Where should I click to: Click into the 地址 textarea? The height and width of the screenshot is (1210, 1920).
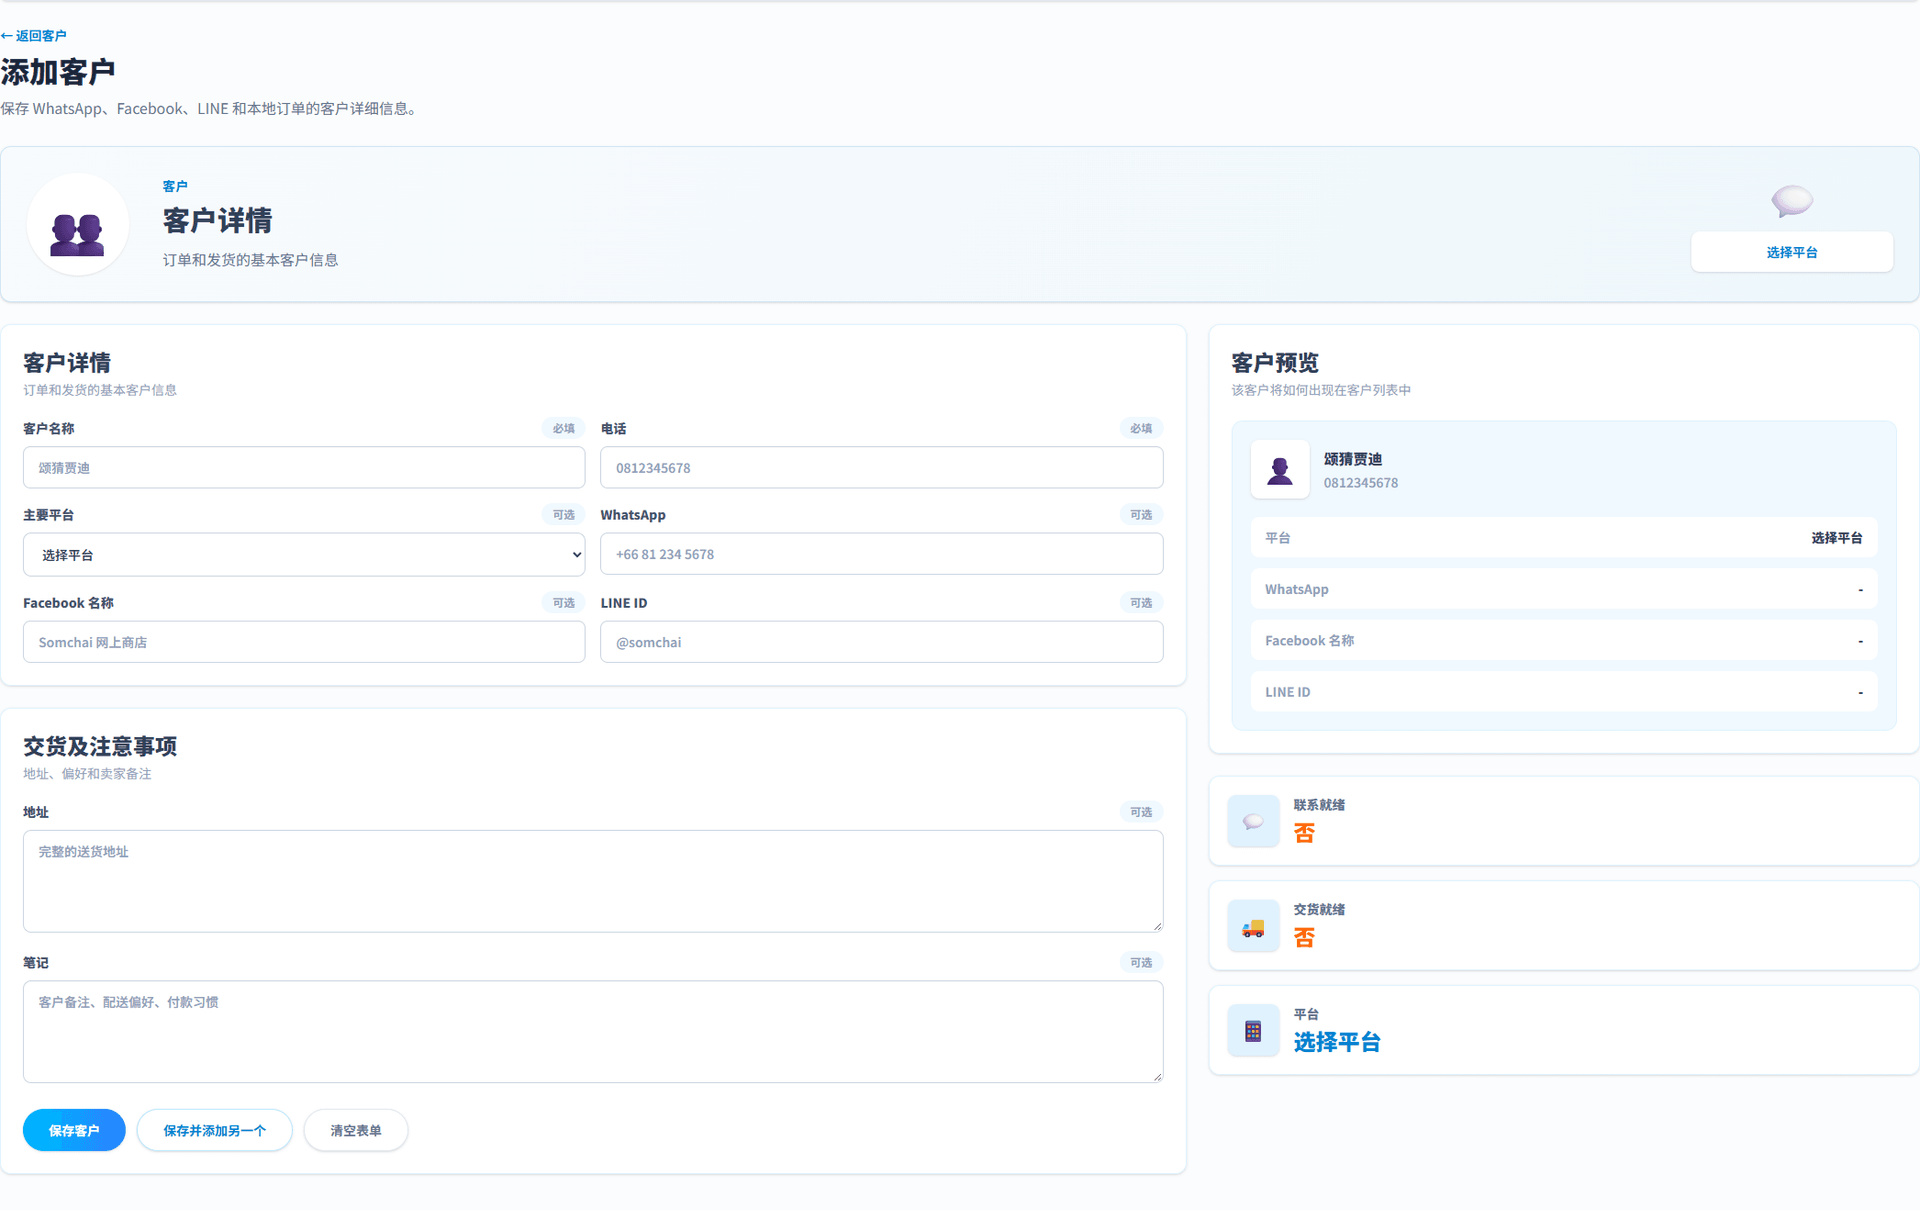(x=593, y=881)
